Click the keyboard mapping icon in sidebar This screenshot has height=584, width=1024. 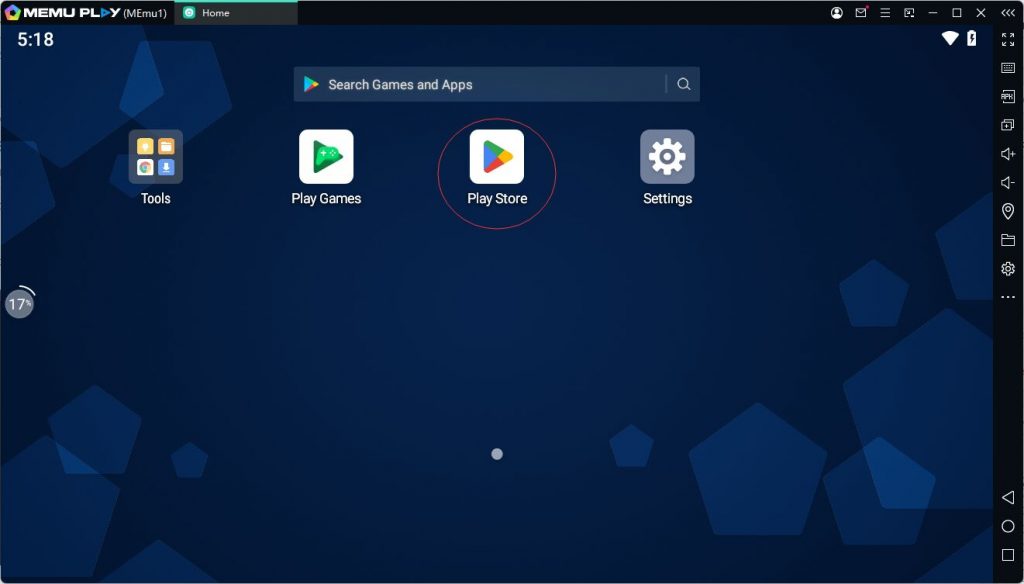(x=1008, y=68)
